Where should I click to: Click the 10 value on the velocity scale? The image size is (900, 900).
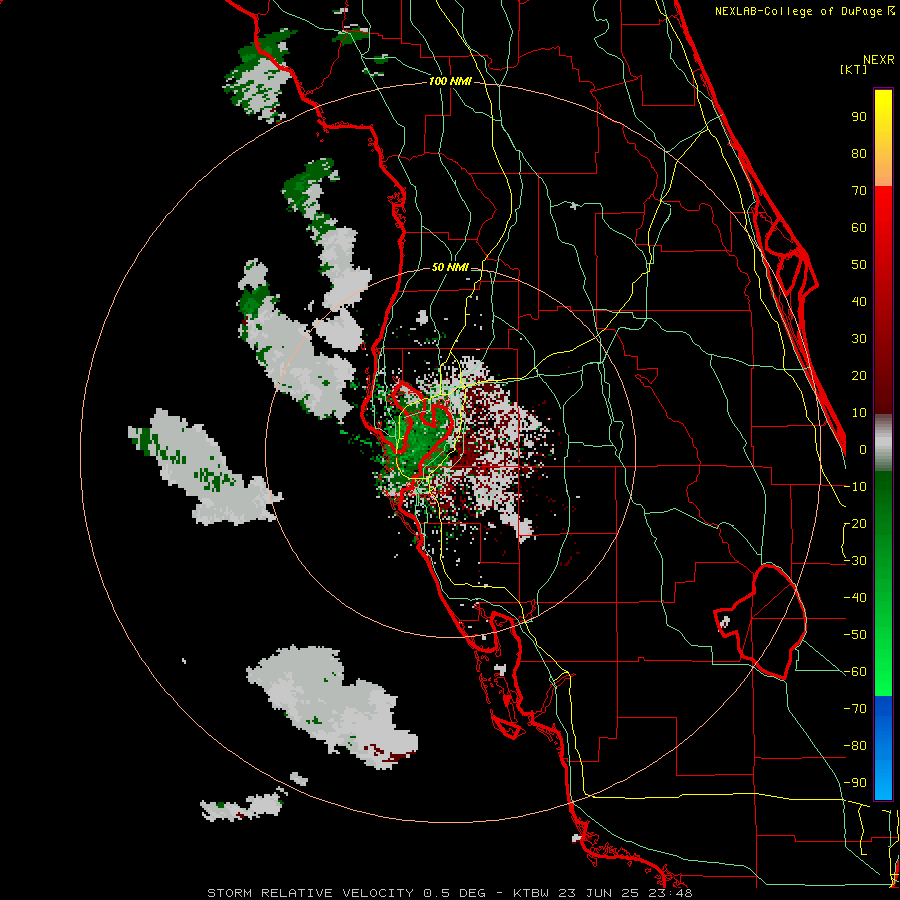[x=859, y=413]
